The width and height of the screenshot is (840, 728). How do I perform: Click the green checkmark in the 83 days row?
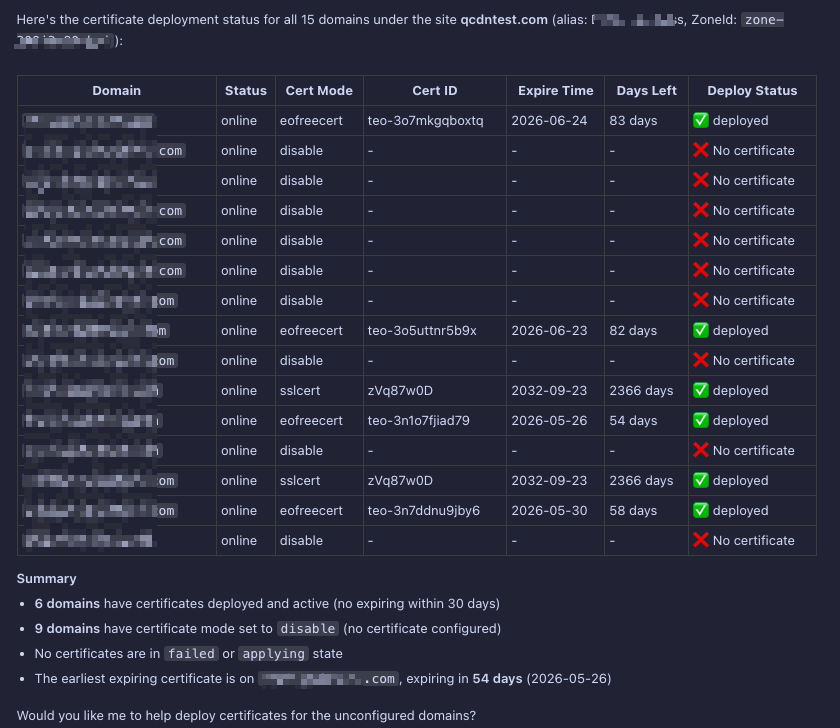(701, 121)
